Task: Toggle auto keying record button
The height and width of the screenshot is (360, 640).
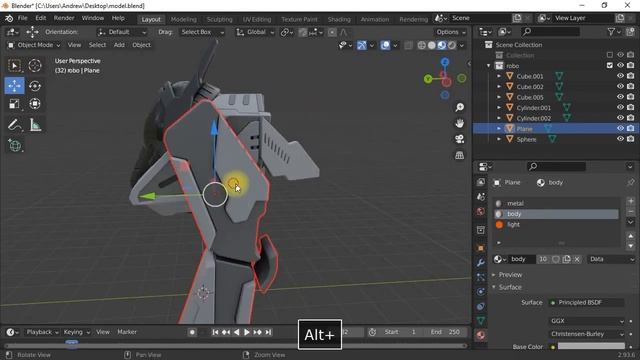Action: click(192, 332)
